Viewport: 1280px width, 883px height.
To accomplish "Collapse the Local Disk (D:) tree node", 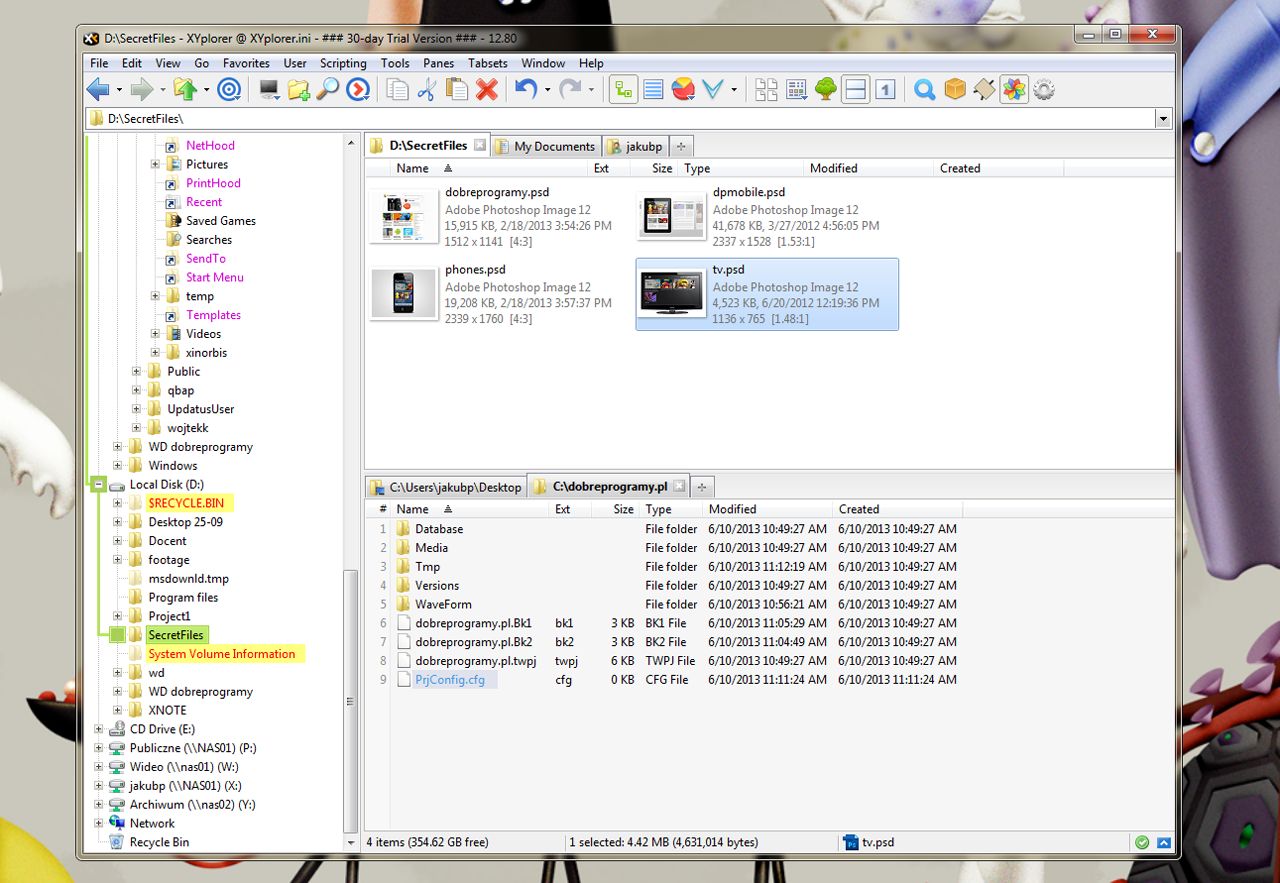I will point(99,485).
